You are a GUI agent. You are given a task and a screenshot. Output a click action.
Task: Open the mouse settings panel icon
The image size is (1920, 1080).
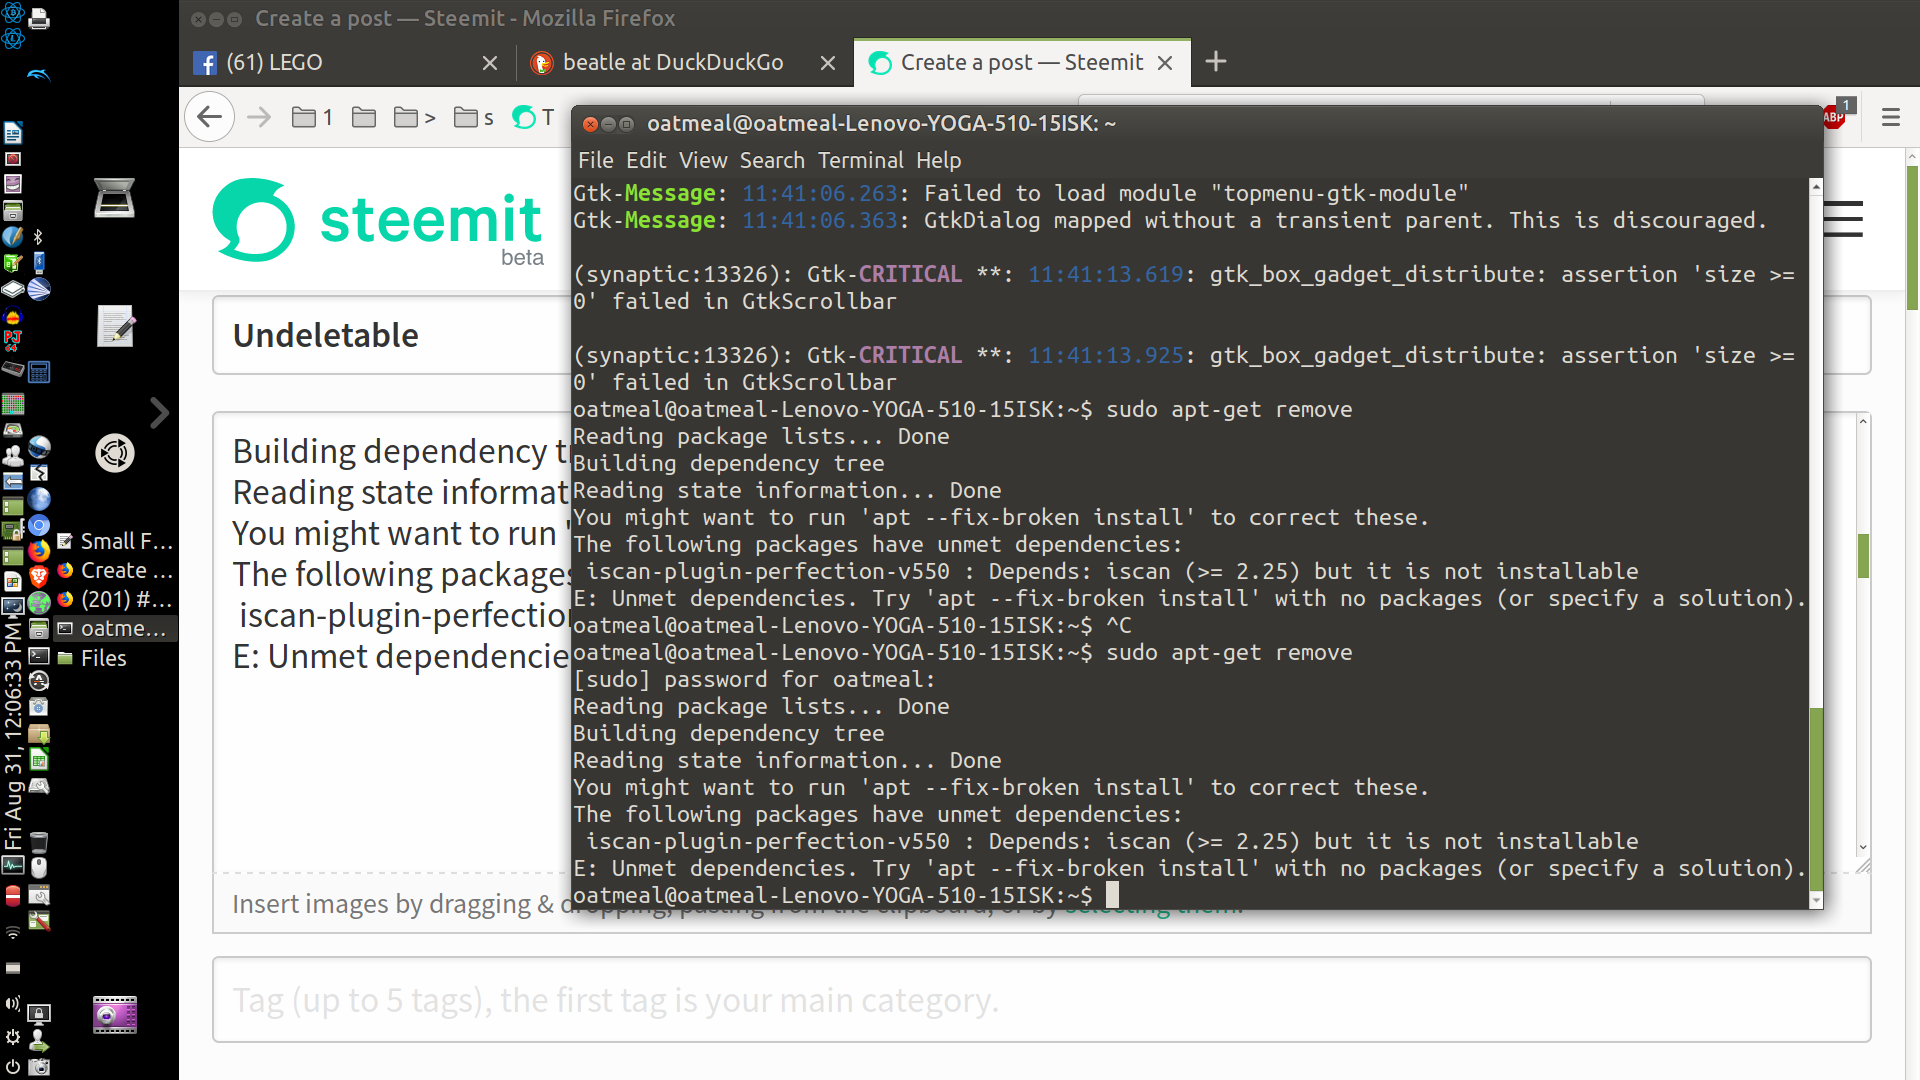(39, 867)
